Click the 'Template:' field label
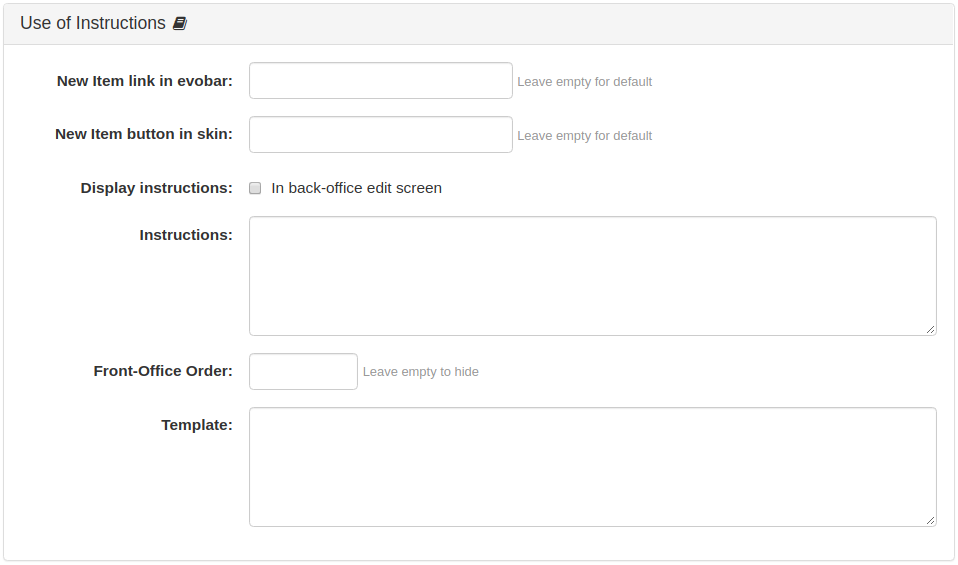This screenshot has width=958, height=565. (x=197, y=425)
